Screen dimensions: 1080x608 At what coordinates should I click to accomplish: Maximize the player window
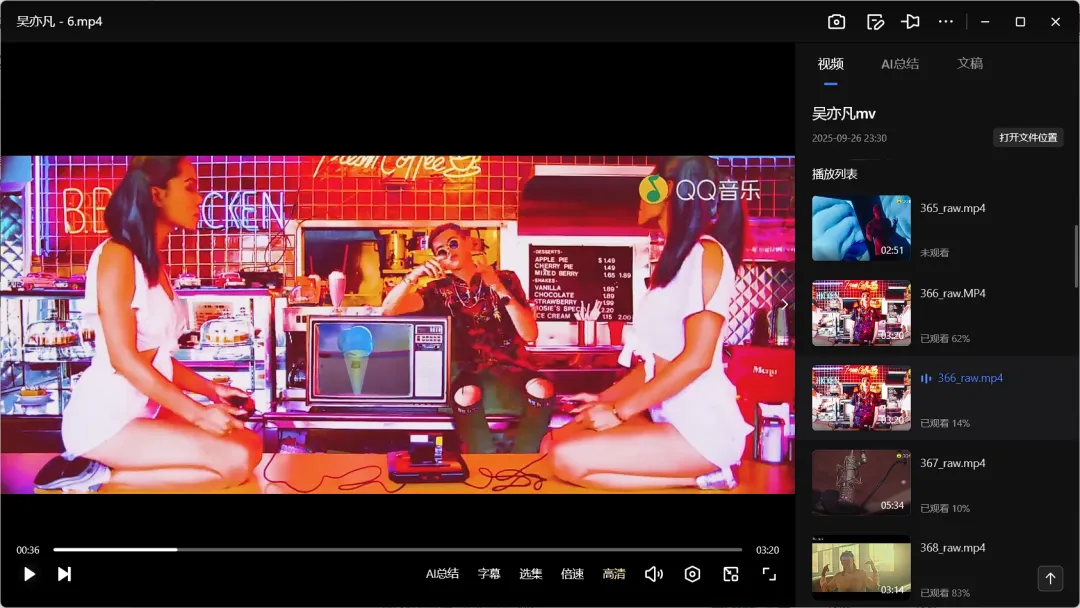point(1020,22)
